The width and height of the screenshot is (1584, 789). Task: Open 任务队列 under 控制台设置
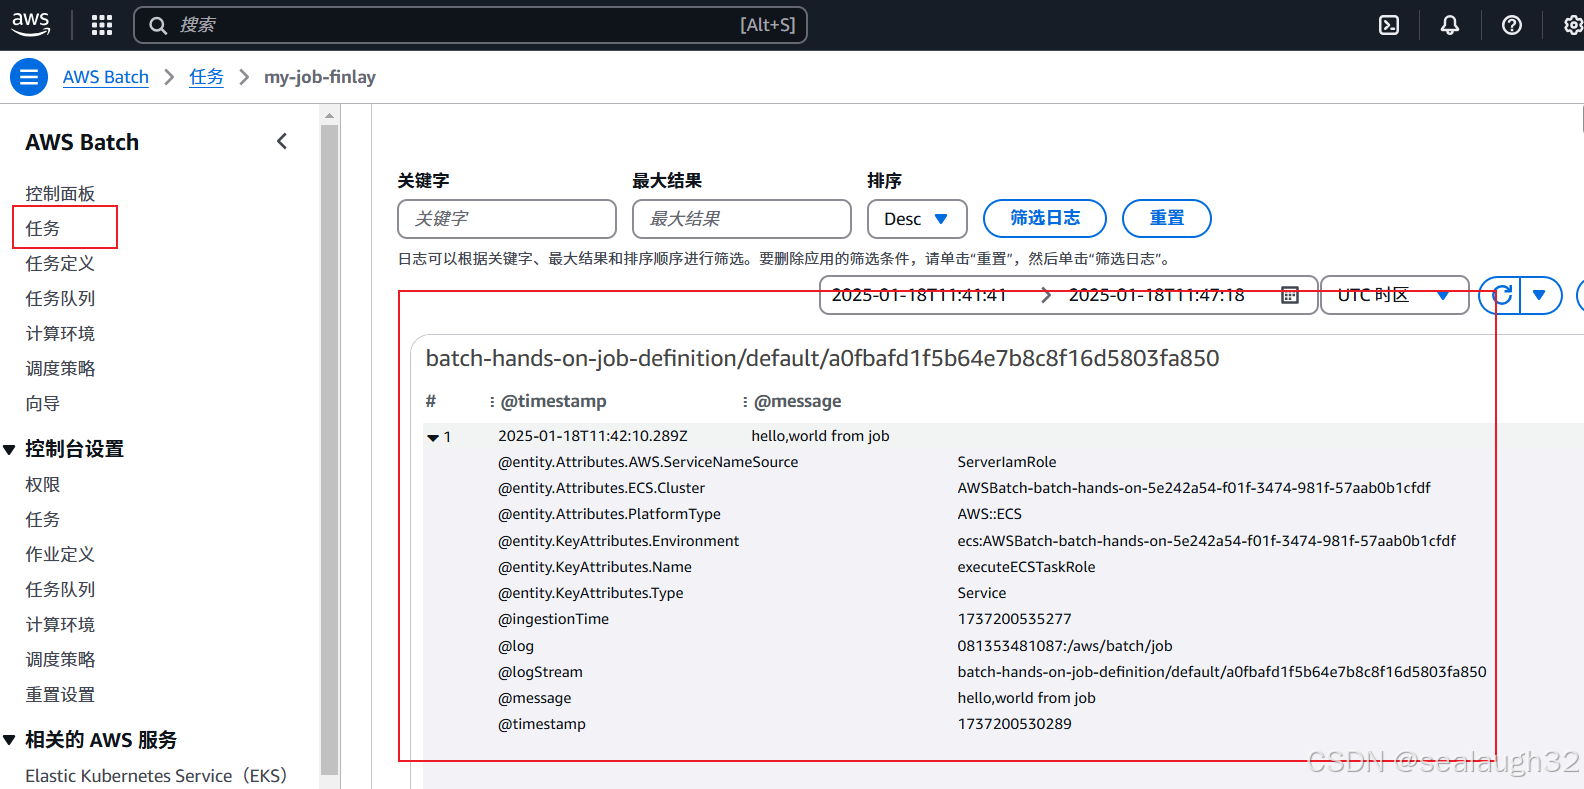pos(60,589)
